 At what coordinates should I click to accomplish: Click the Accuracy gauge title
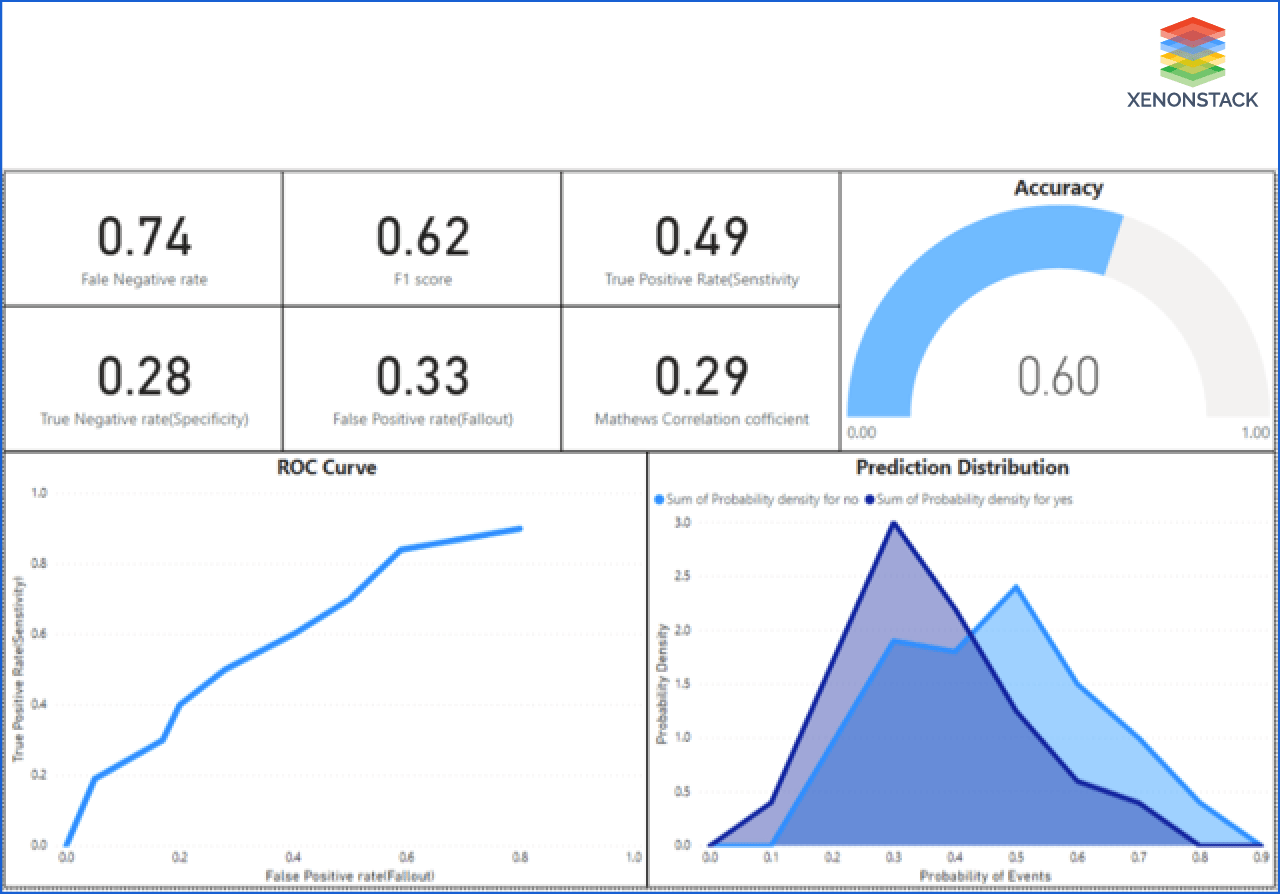pyautogui.click(x=1058, y=188)
